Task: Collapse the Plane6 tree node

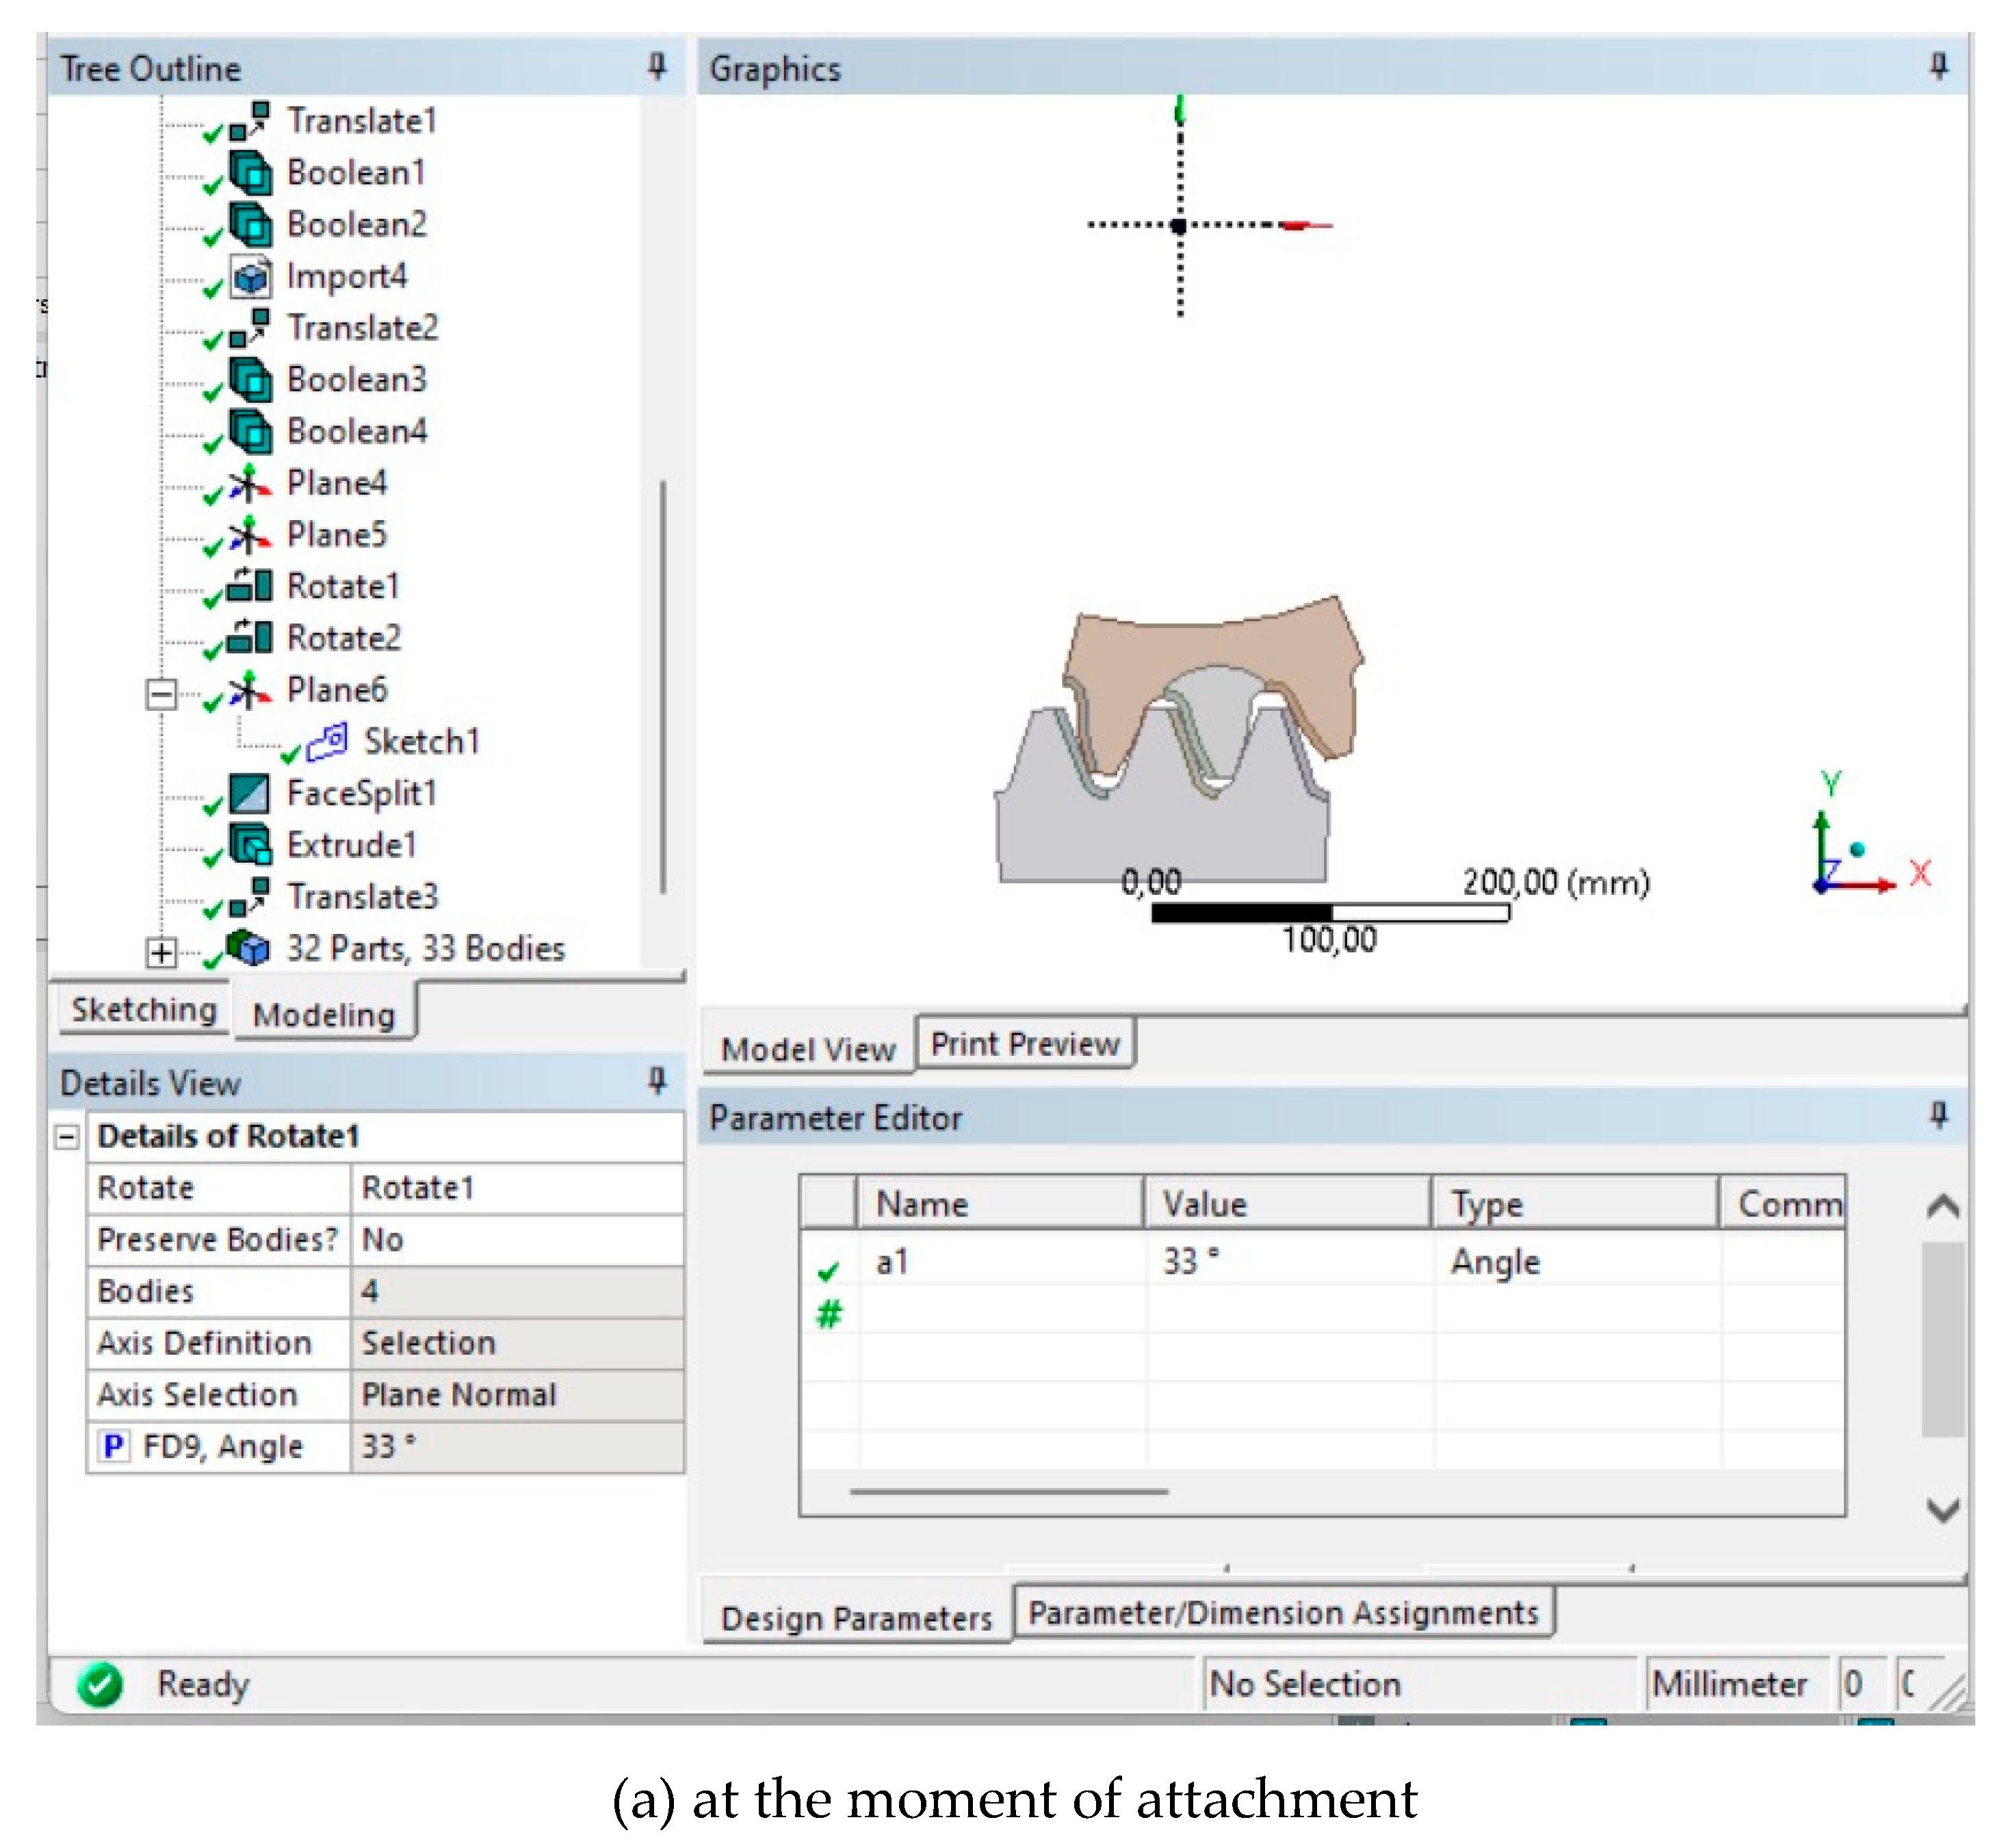Action: 160,693
